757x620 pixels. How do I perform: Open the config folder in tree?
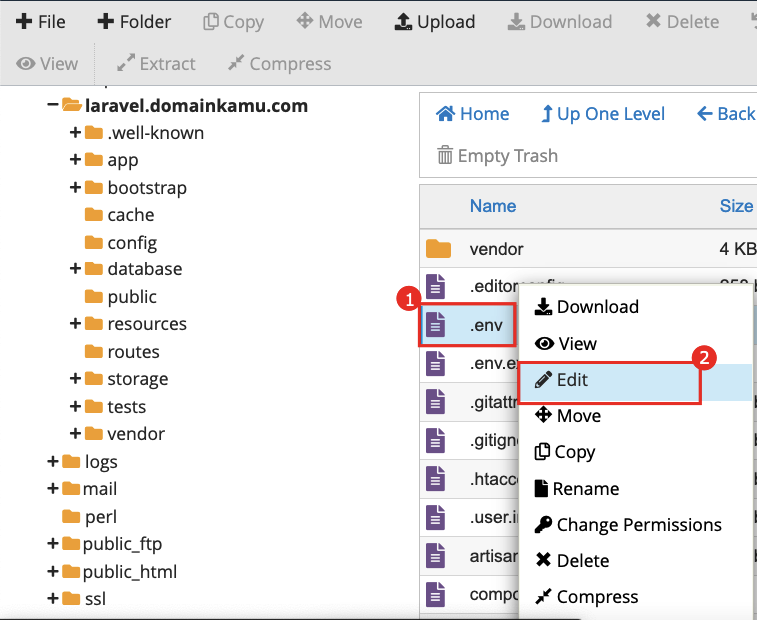pyautogui.click(x=121, y=242)
